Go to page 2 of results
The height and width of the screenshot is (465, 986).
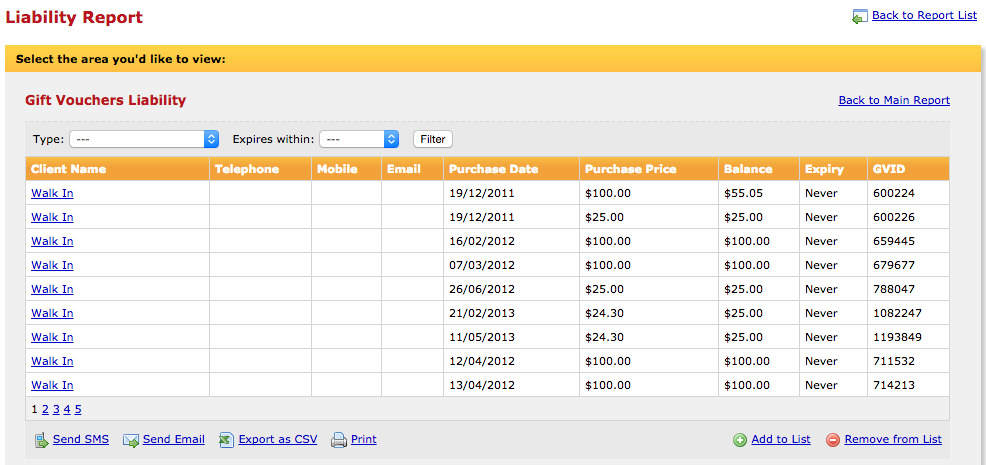tap(45, 410)
